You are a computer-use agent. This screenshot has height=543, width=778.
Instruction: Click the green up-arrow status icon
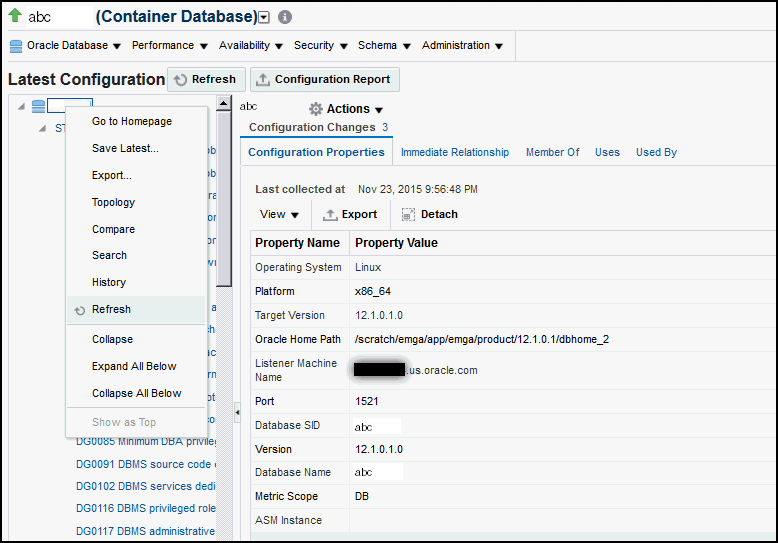(x=15, y=15)
